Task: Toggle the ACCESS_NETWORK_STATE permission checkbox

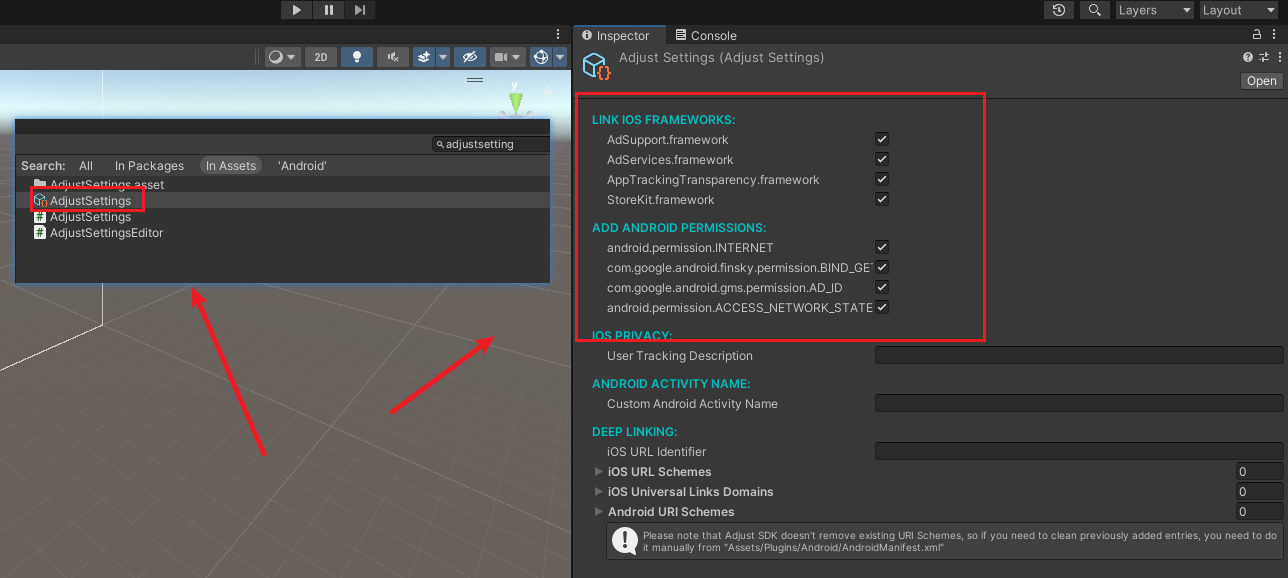Action: 882,307
